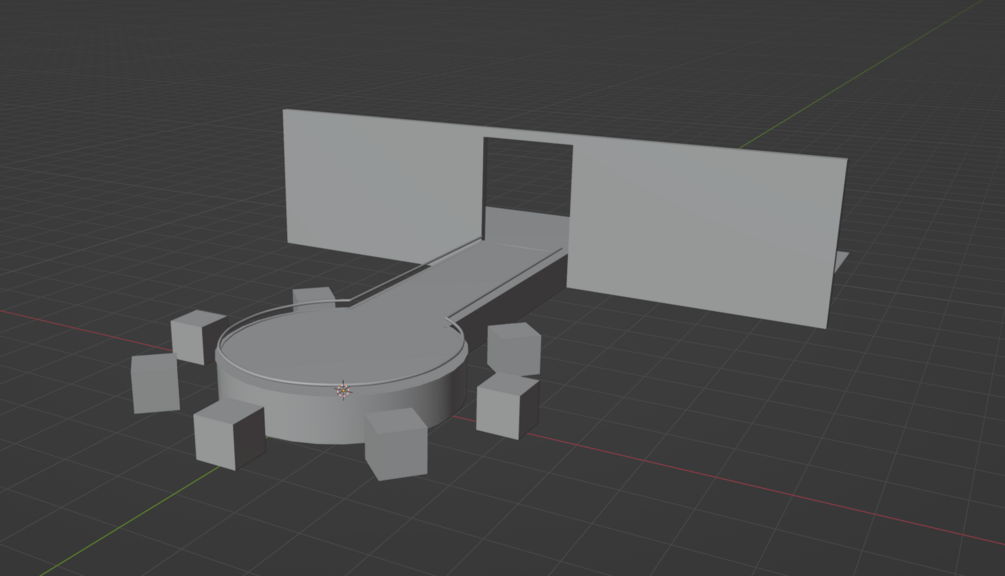Select the circular platform's top surface
1005x576 pixels.
pos(340,345)
